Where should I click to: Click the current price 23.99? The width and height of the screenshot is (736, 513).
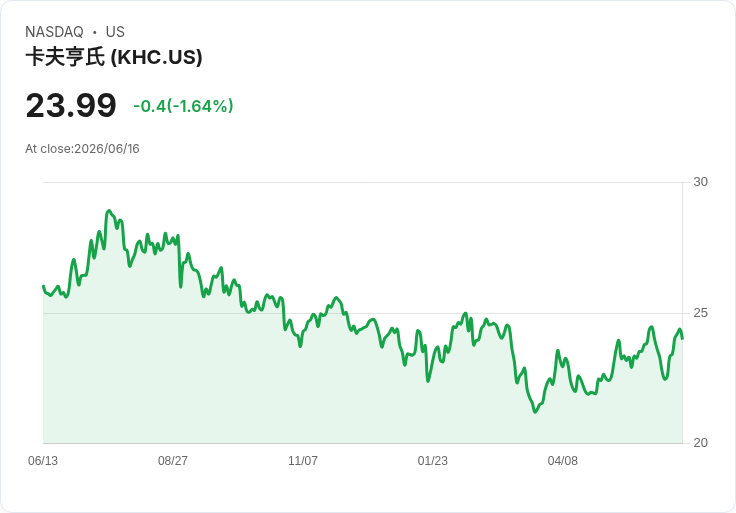tap(71, 105)
